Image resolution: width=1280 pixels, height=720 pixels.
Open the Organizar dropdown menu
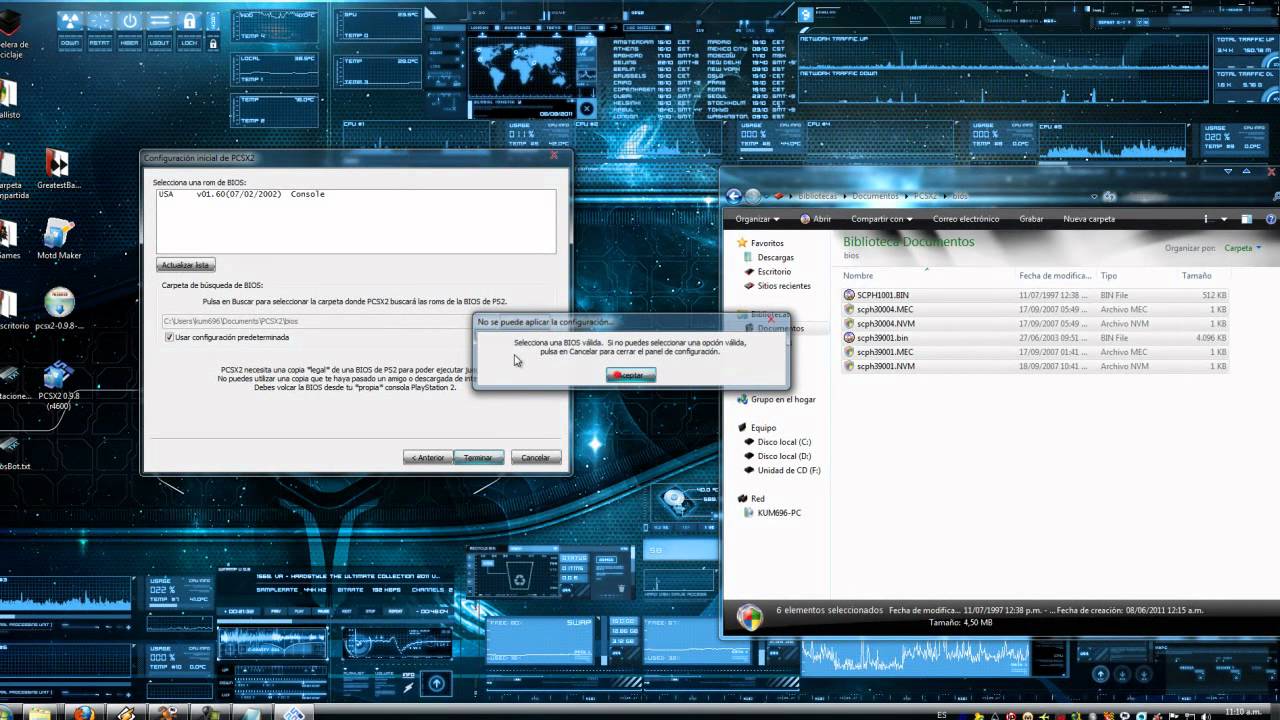757,219
